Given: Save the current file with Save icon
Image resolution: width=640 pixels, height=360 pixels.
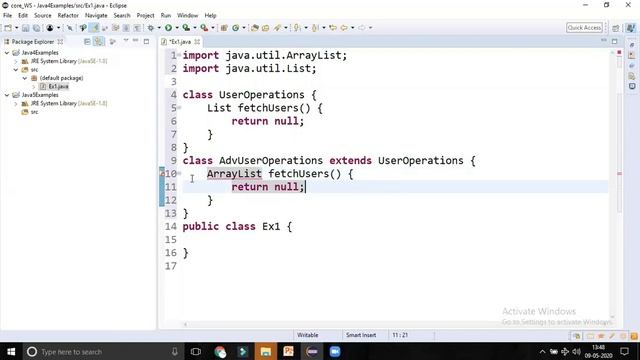Looking at the screenshot, I should point(25,28).
